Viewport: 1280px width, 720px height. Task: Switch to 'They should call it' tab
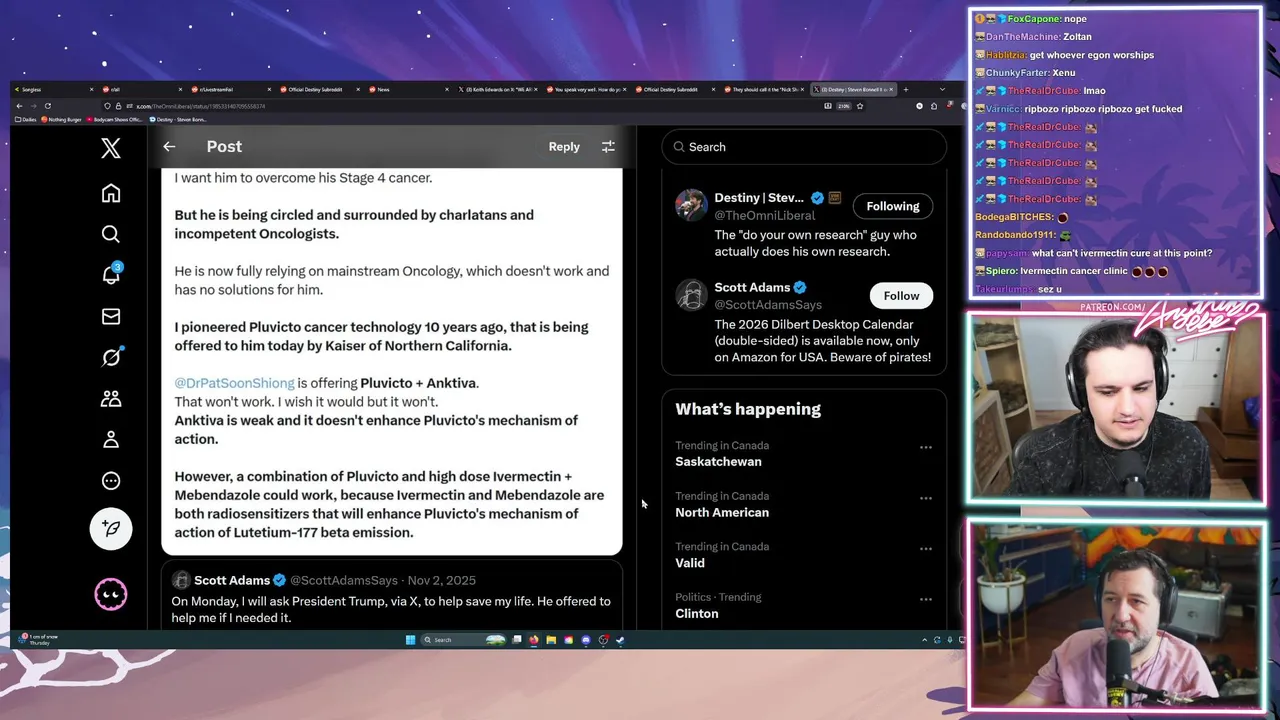pyautogui.click(x=764, y=89)
